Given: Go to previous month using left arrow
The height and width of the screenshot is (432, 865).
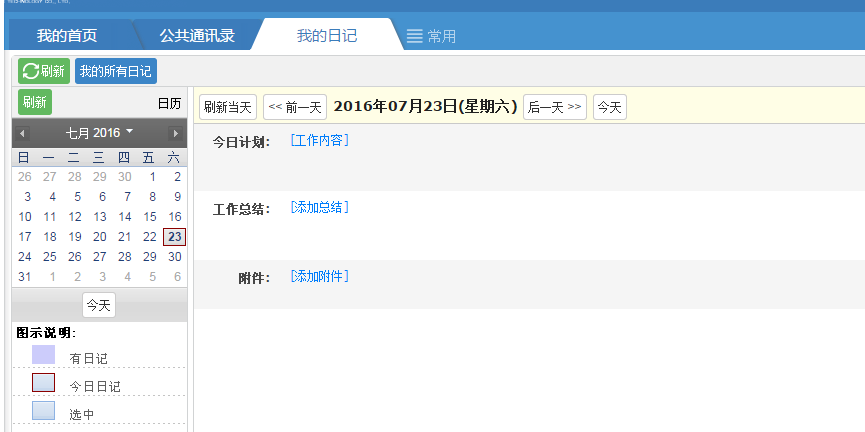Looking at the screenshot, I should (x=23, y=133).
